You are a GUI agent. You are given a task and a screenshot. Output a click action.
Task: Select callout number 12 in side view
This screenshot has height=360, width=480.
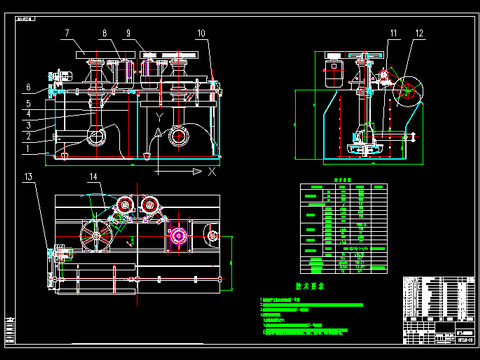coord(419,33)
